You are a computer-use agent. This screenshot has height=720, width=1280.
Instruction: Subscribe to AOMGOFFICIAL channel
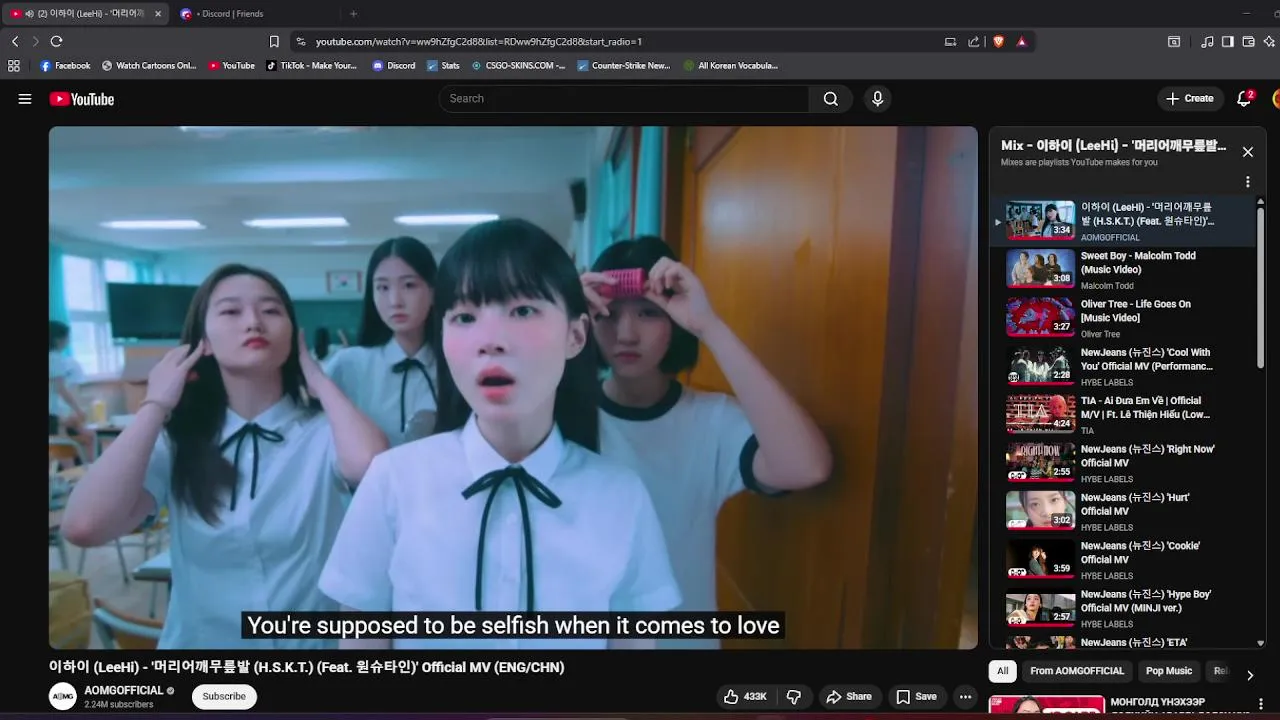pyautogui.click(x=224, y=697)
